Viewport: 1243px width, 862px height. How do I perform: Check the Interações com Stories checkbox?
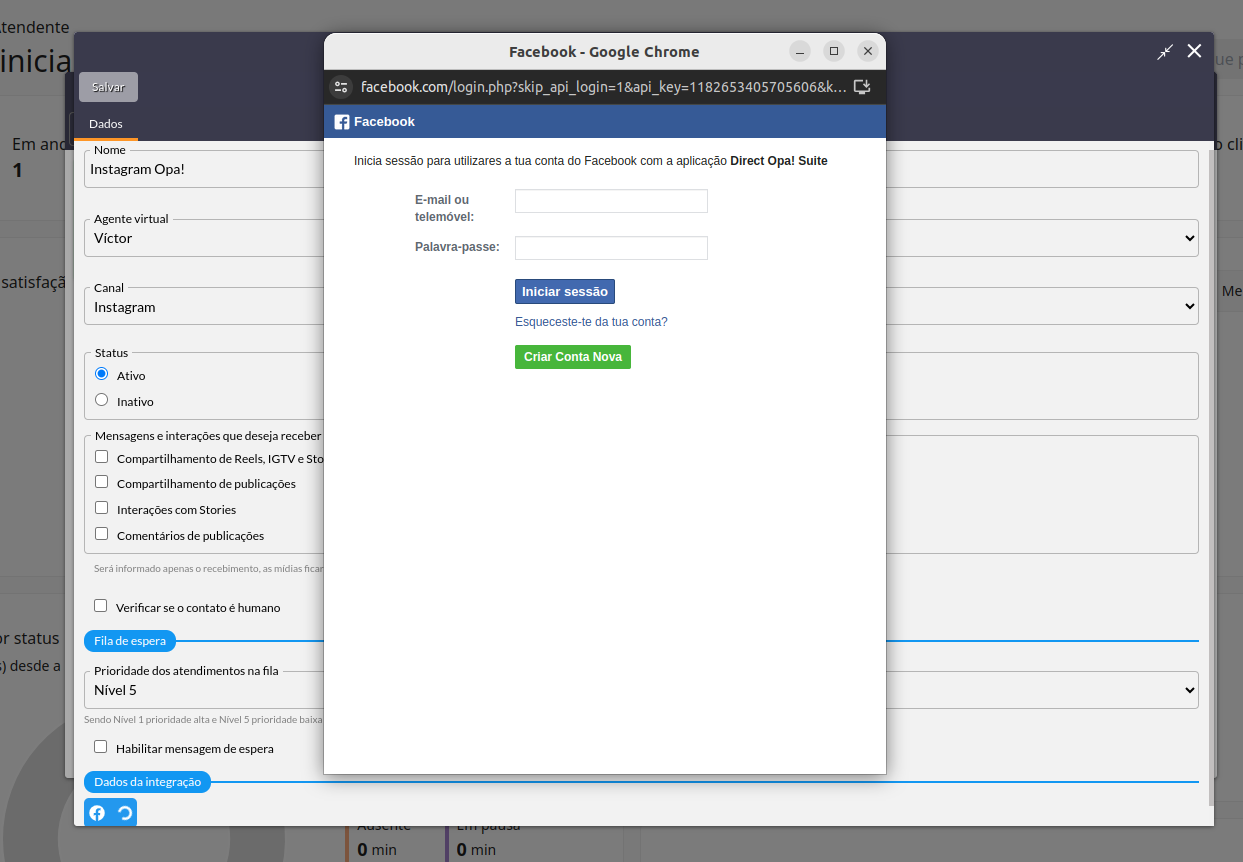point(101,508)
